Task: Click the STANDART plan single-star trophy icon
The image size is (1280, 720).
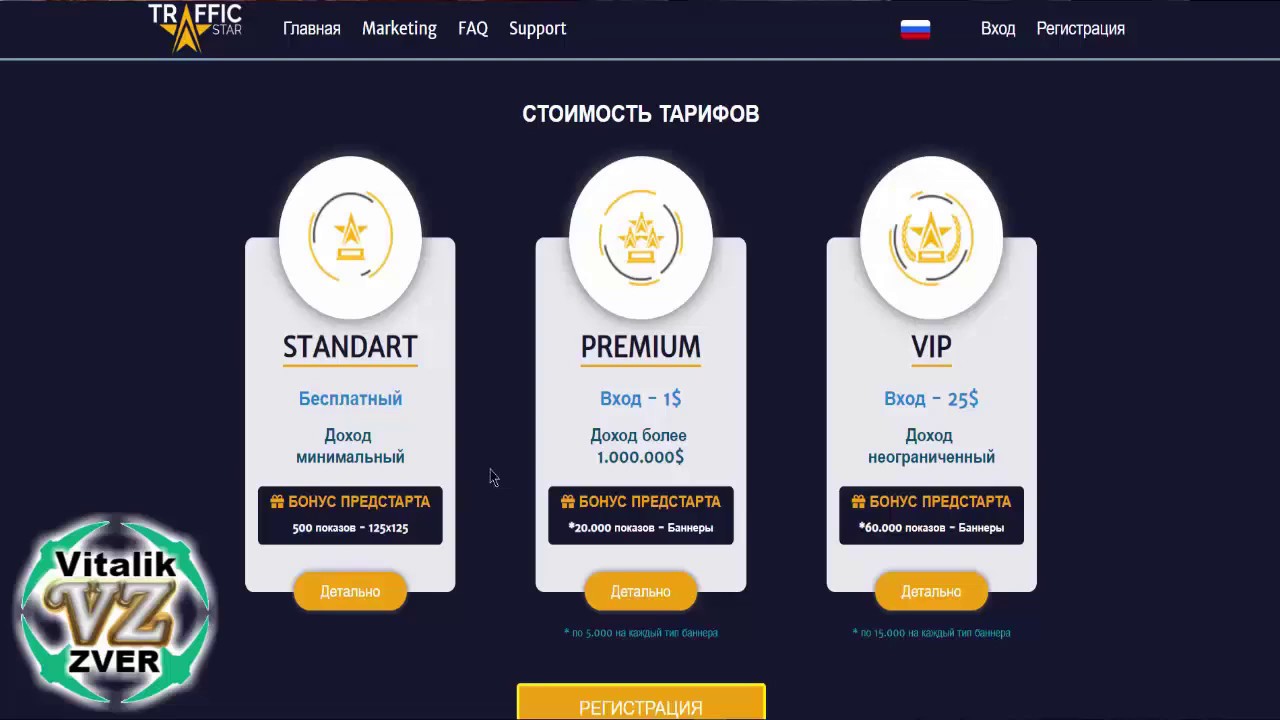Action: [351, 237]
